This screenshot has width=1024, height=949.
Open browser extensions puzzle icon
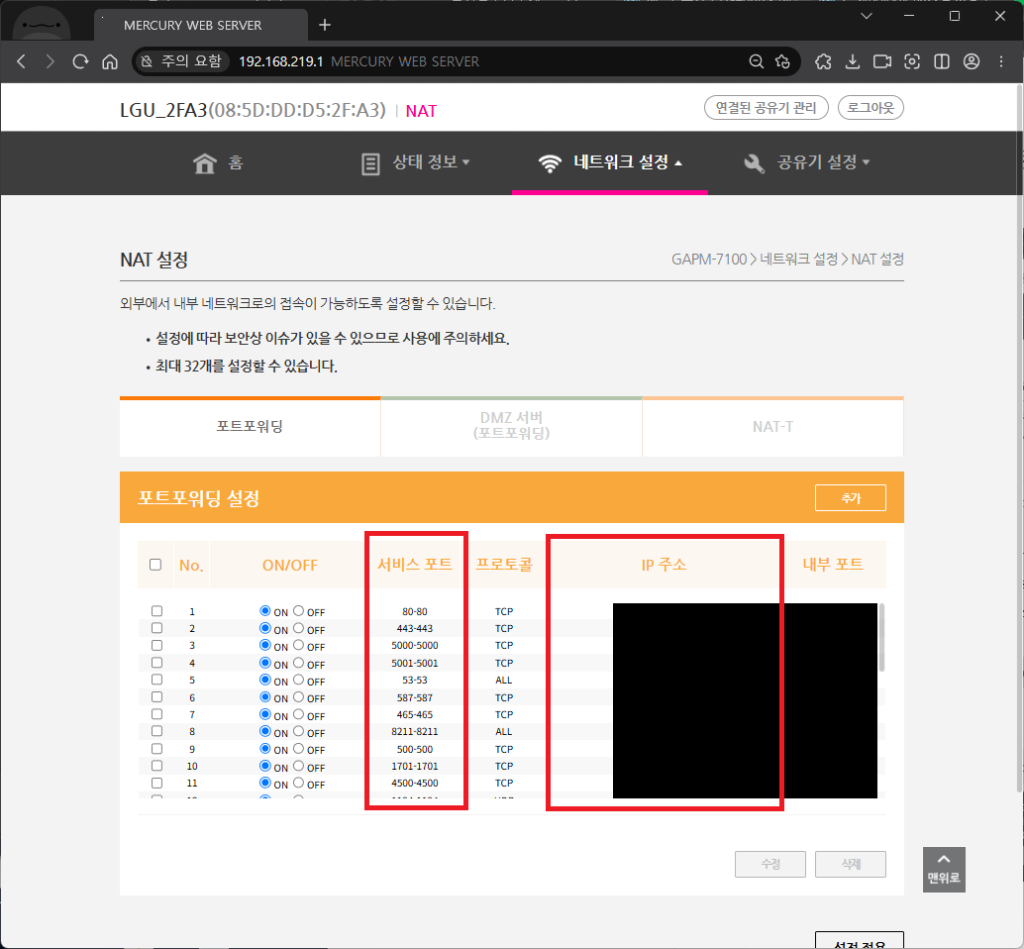tap(823, 61)
